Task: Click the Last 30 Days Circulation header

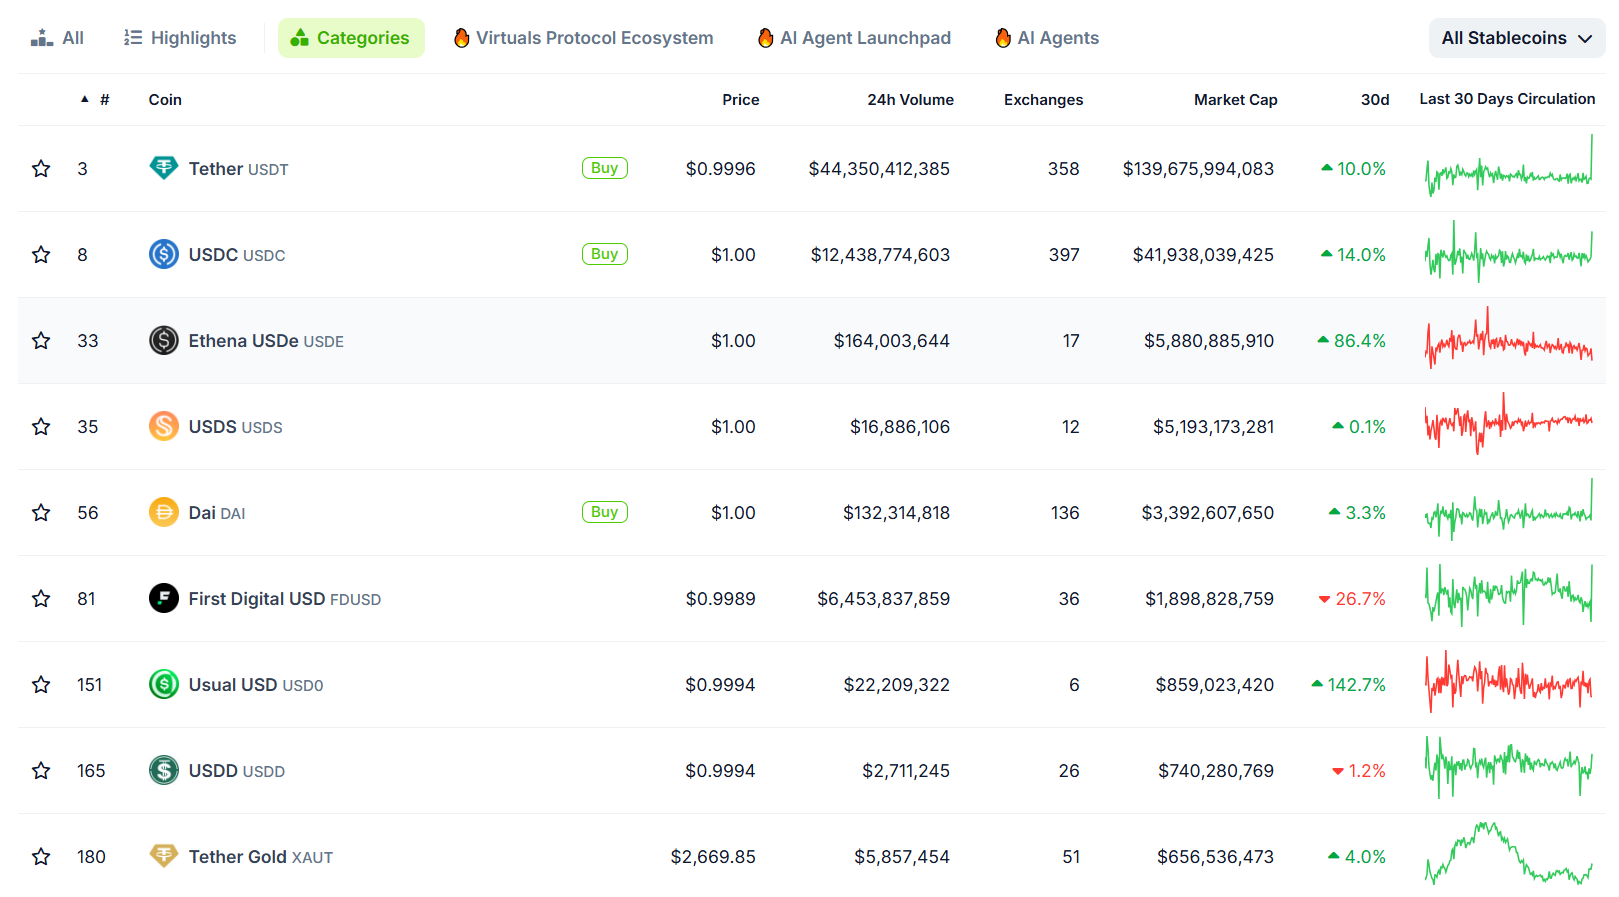Action: coord(1507,99)
